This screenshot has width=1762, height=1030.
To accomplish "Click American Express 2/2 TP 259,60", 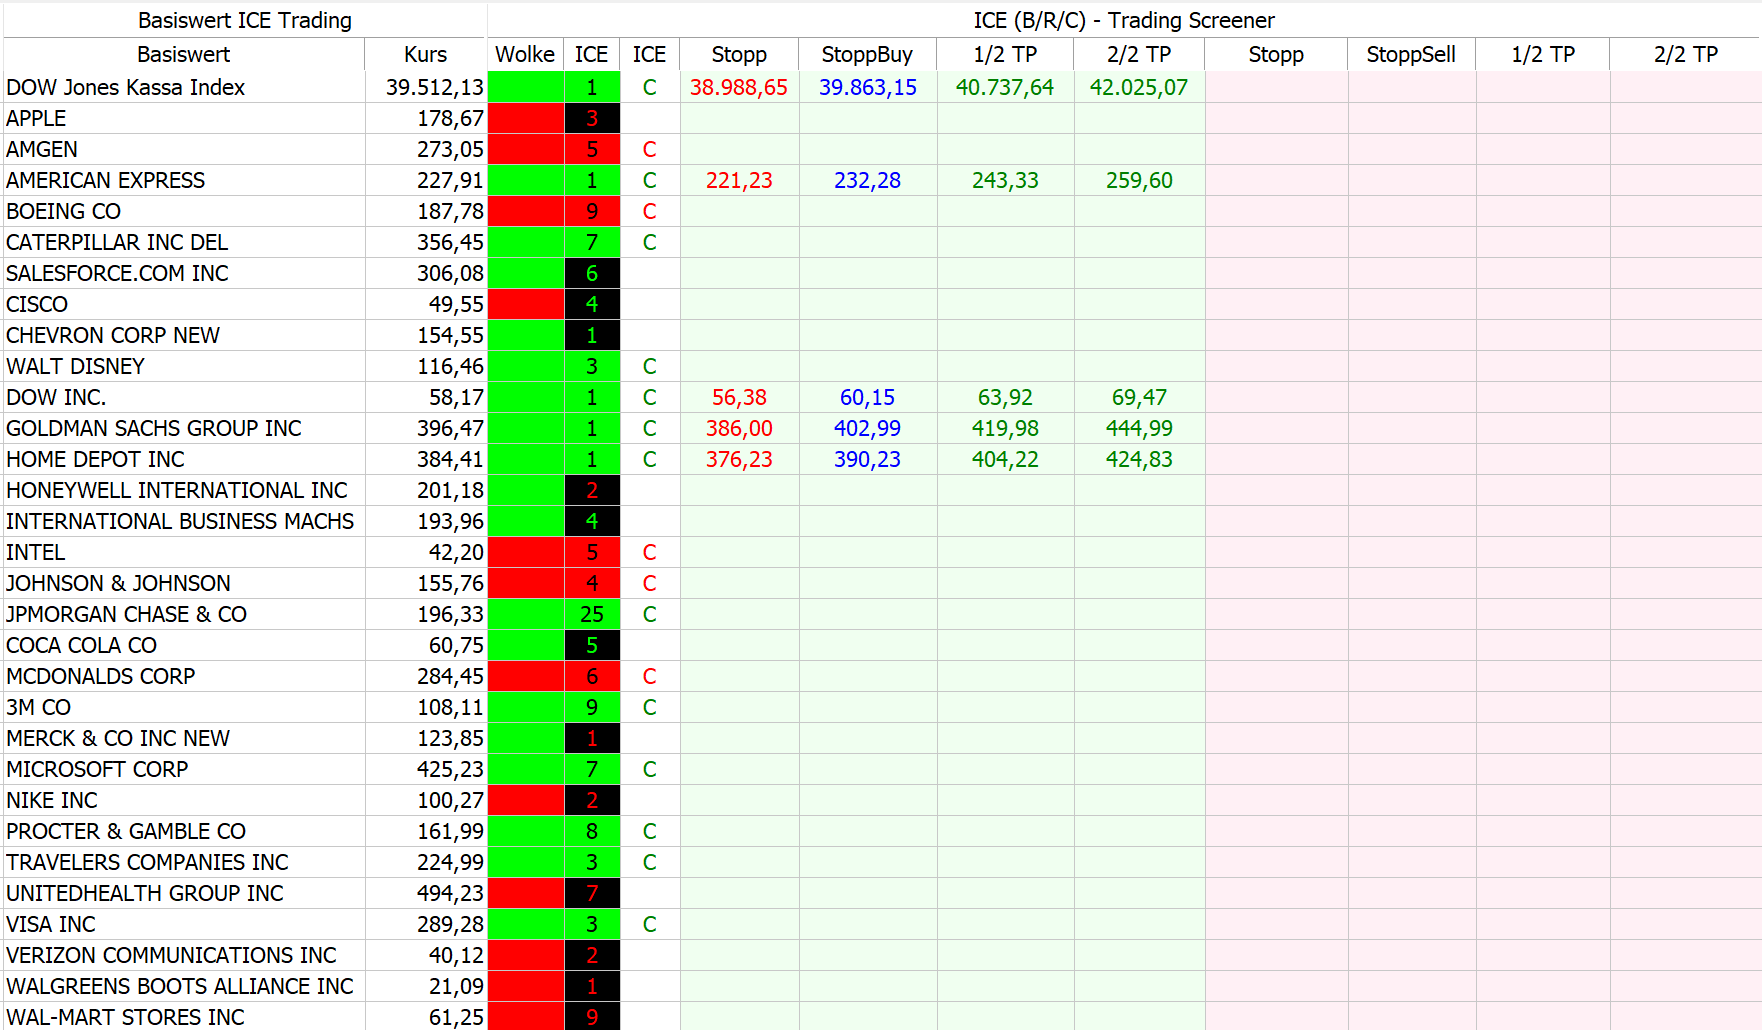I will (1139, 180).
